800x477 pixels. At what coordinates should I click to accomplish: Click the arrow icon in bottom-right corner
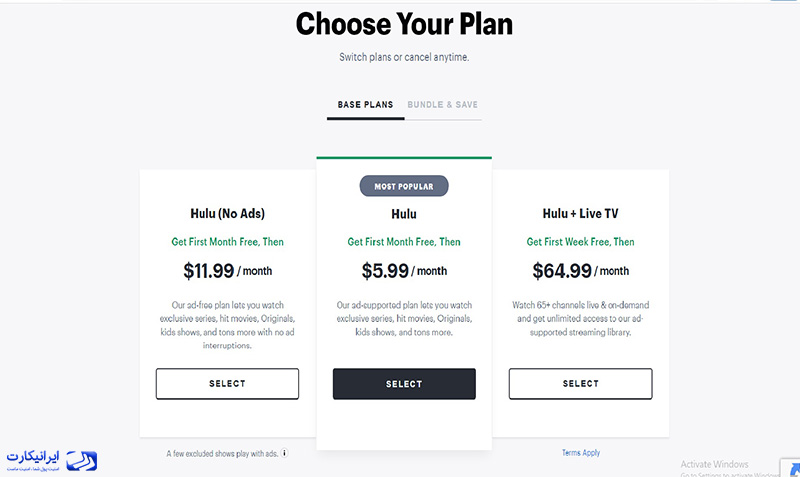(x=793, y=469)
